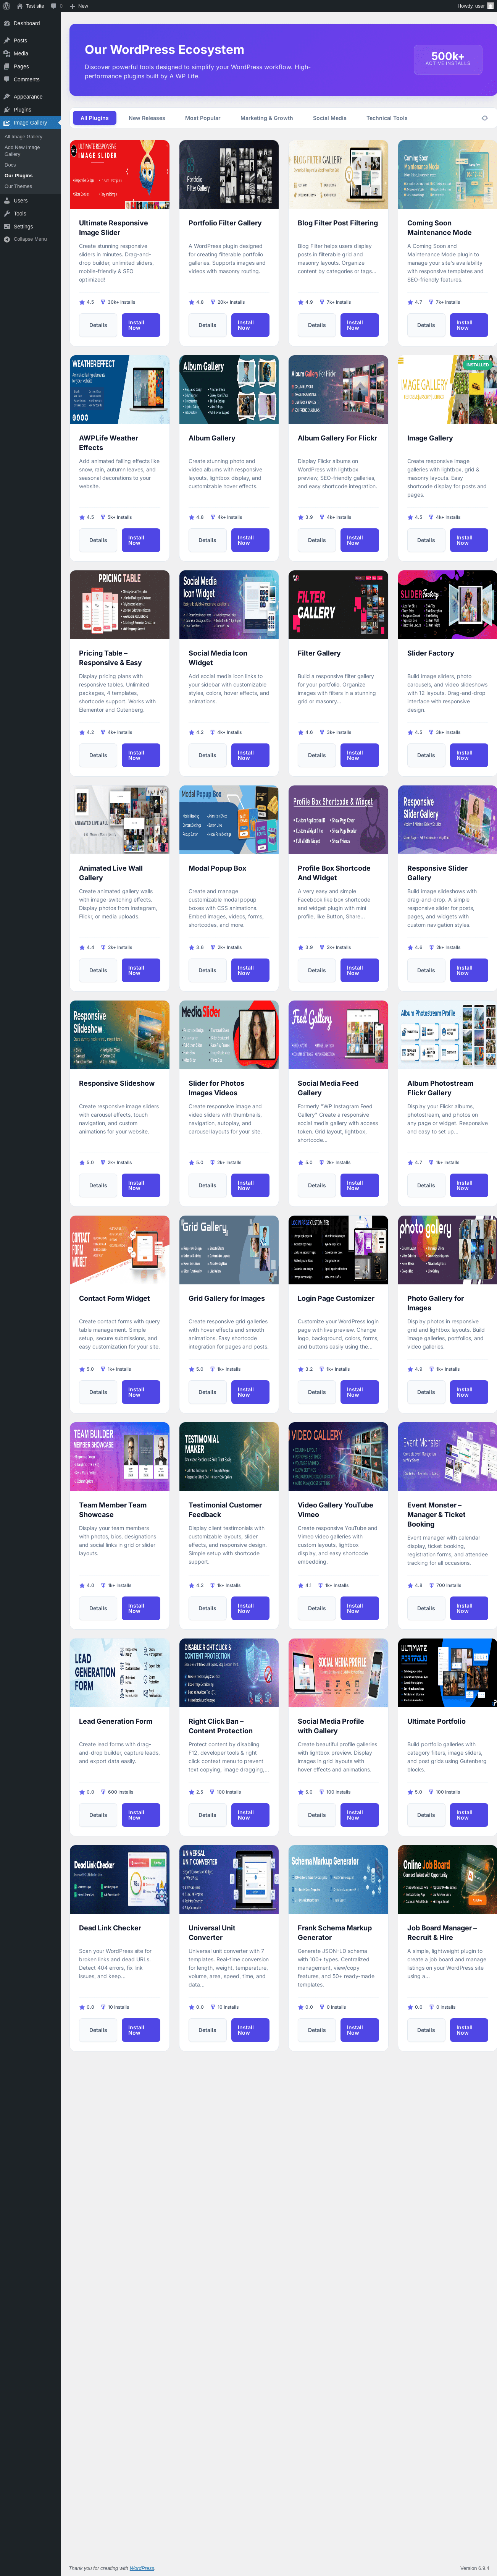The width and height of the screenshot is (497, 2576).
Task: Open Plugins via the plug icon
Action: (x=7, y=110)
